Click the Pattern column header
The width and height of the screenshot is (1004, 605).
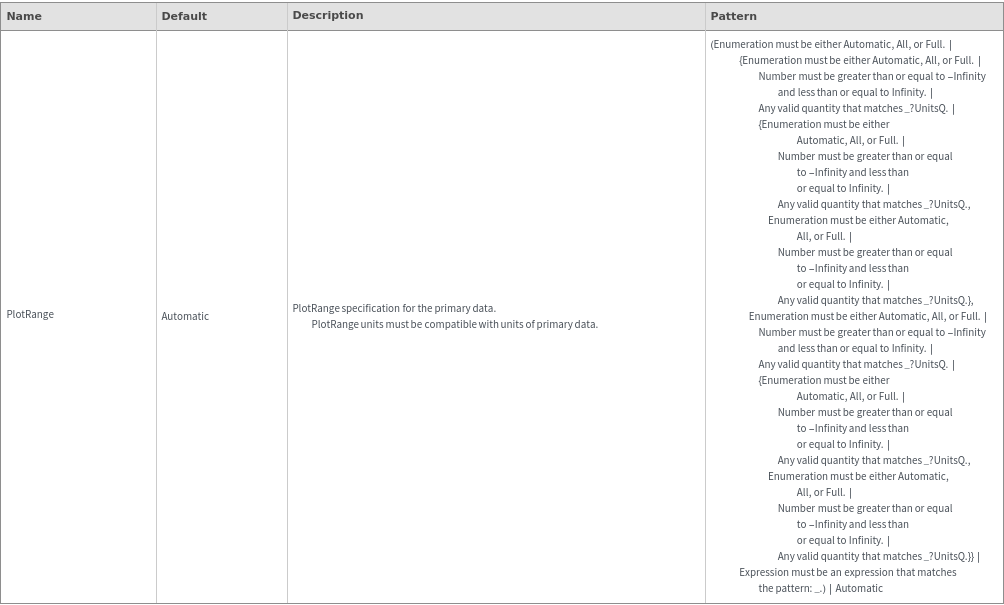(x=733, y=16)
